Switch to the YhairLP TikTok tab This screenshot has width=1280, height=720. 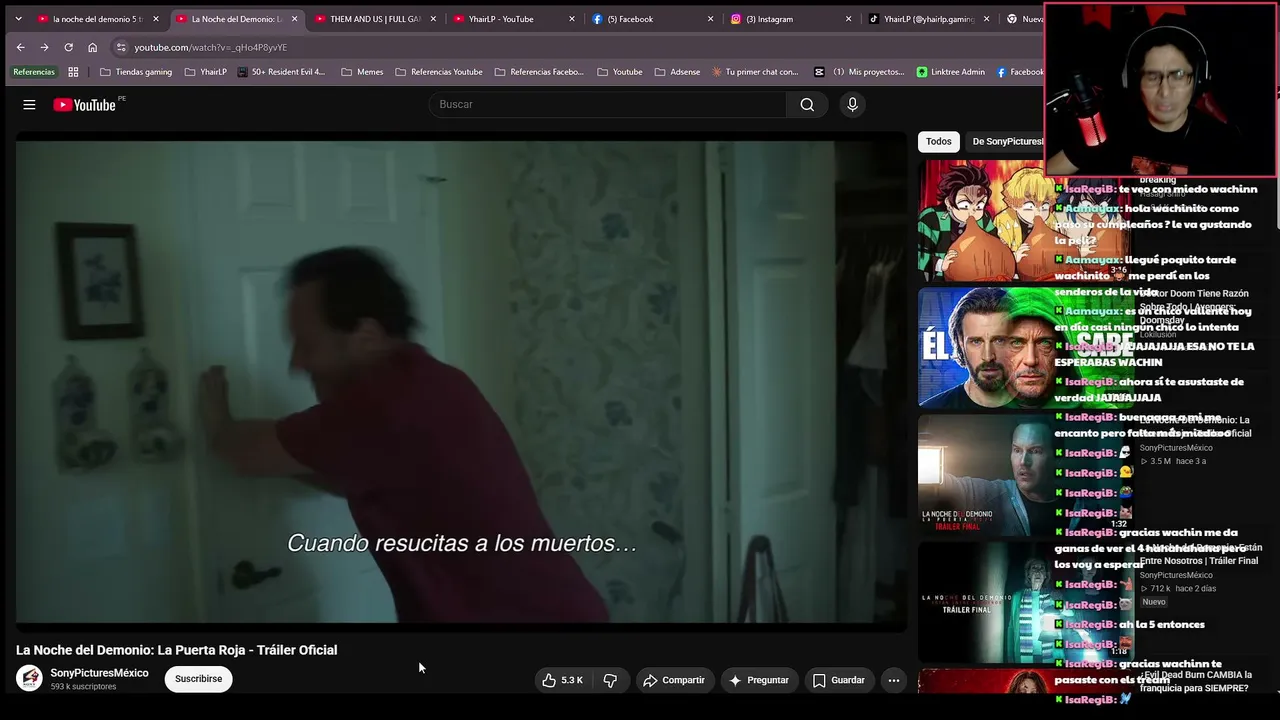pyautogui.click(x=929, y=19)
